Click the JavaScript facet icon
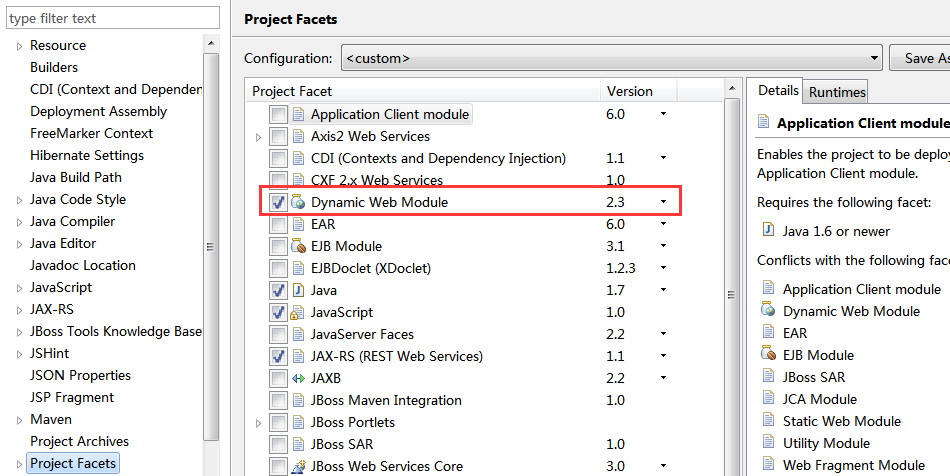 pos(297,312)
